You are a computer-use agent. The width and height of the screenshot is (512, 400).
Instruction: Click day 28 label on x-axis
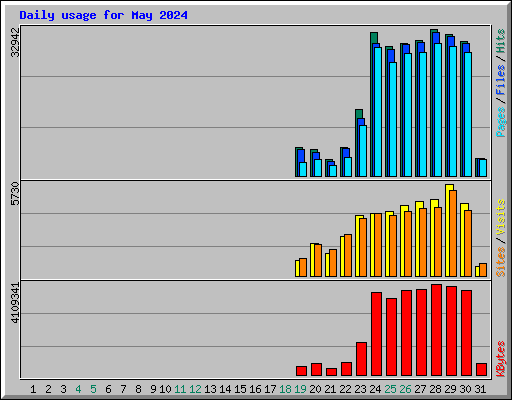click(435, 389)
